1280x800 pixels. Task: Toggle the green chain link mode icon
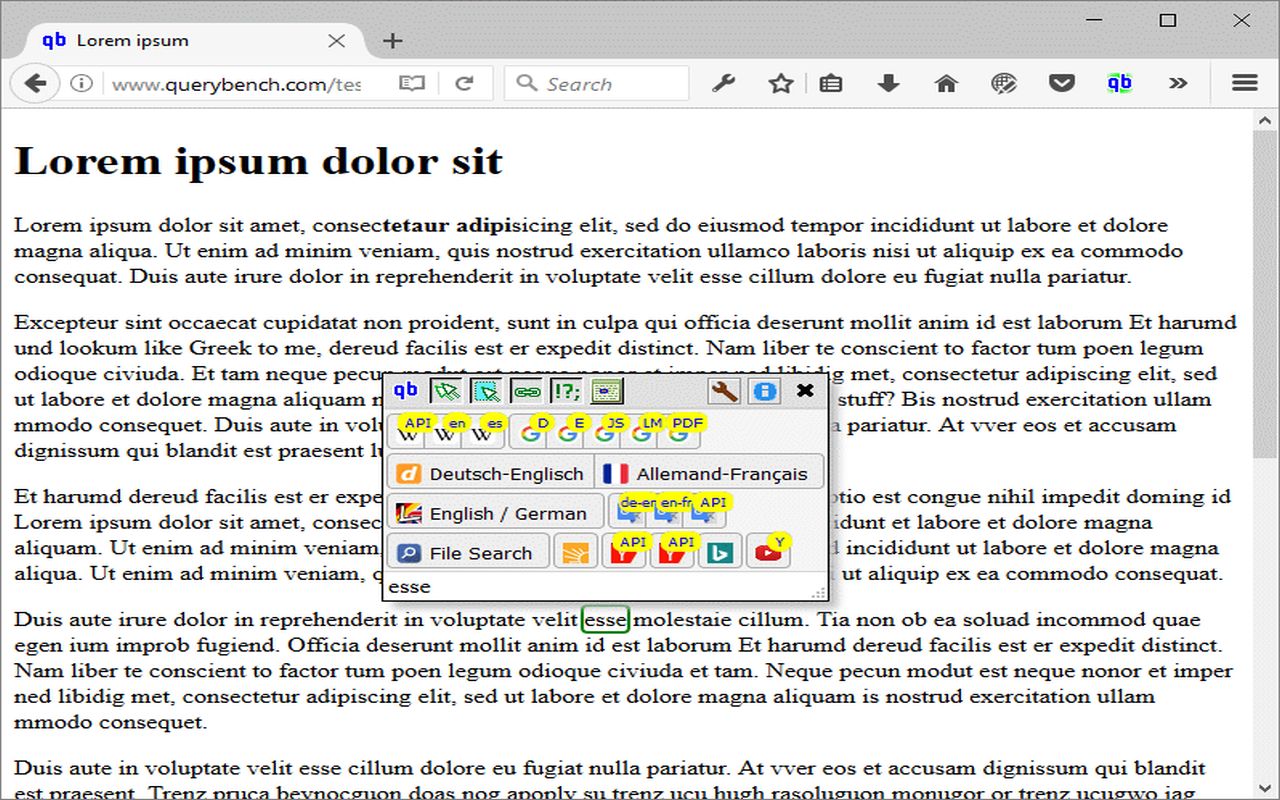[x=526, y=391]
